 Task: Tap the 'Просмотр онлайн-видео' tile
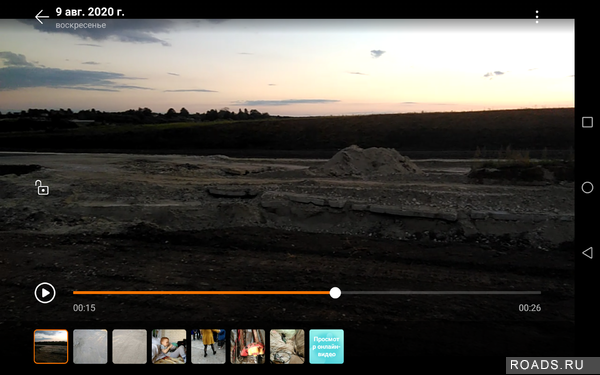coord(326,346)
